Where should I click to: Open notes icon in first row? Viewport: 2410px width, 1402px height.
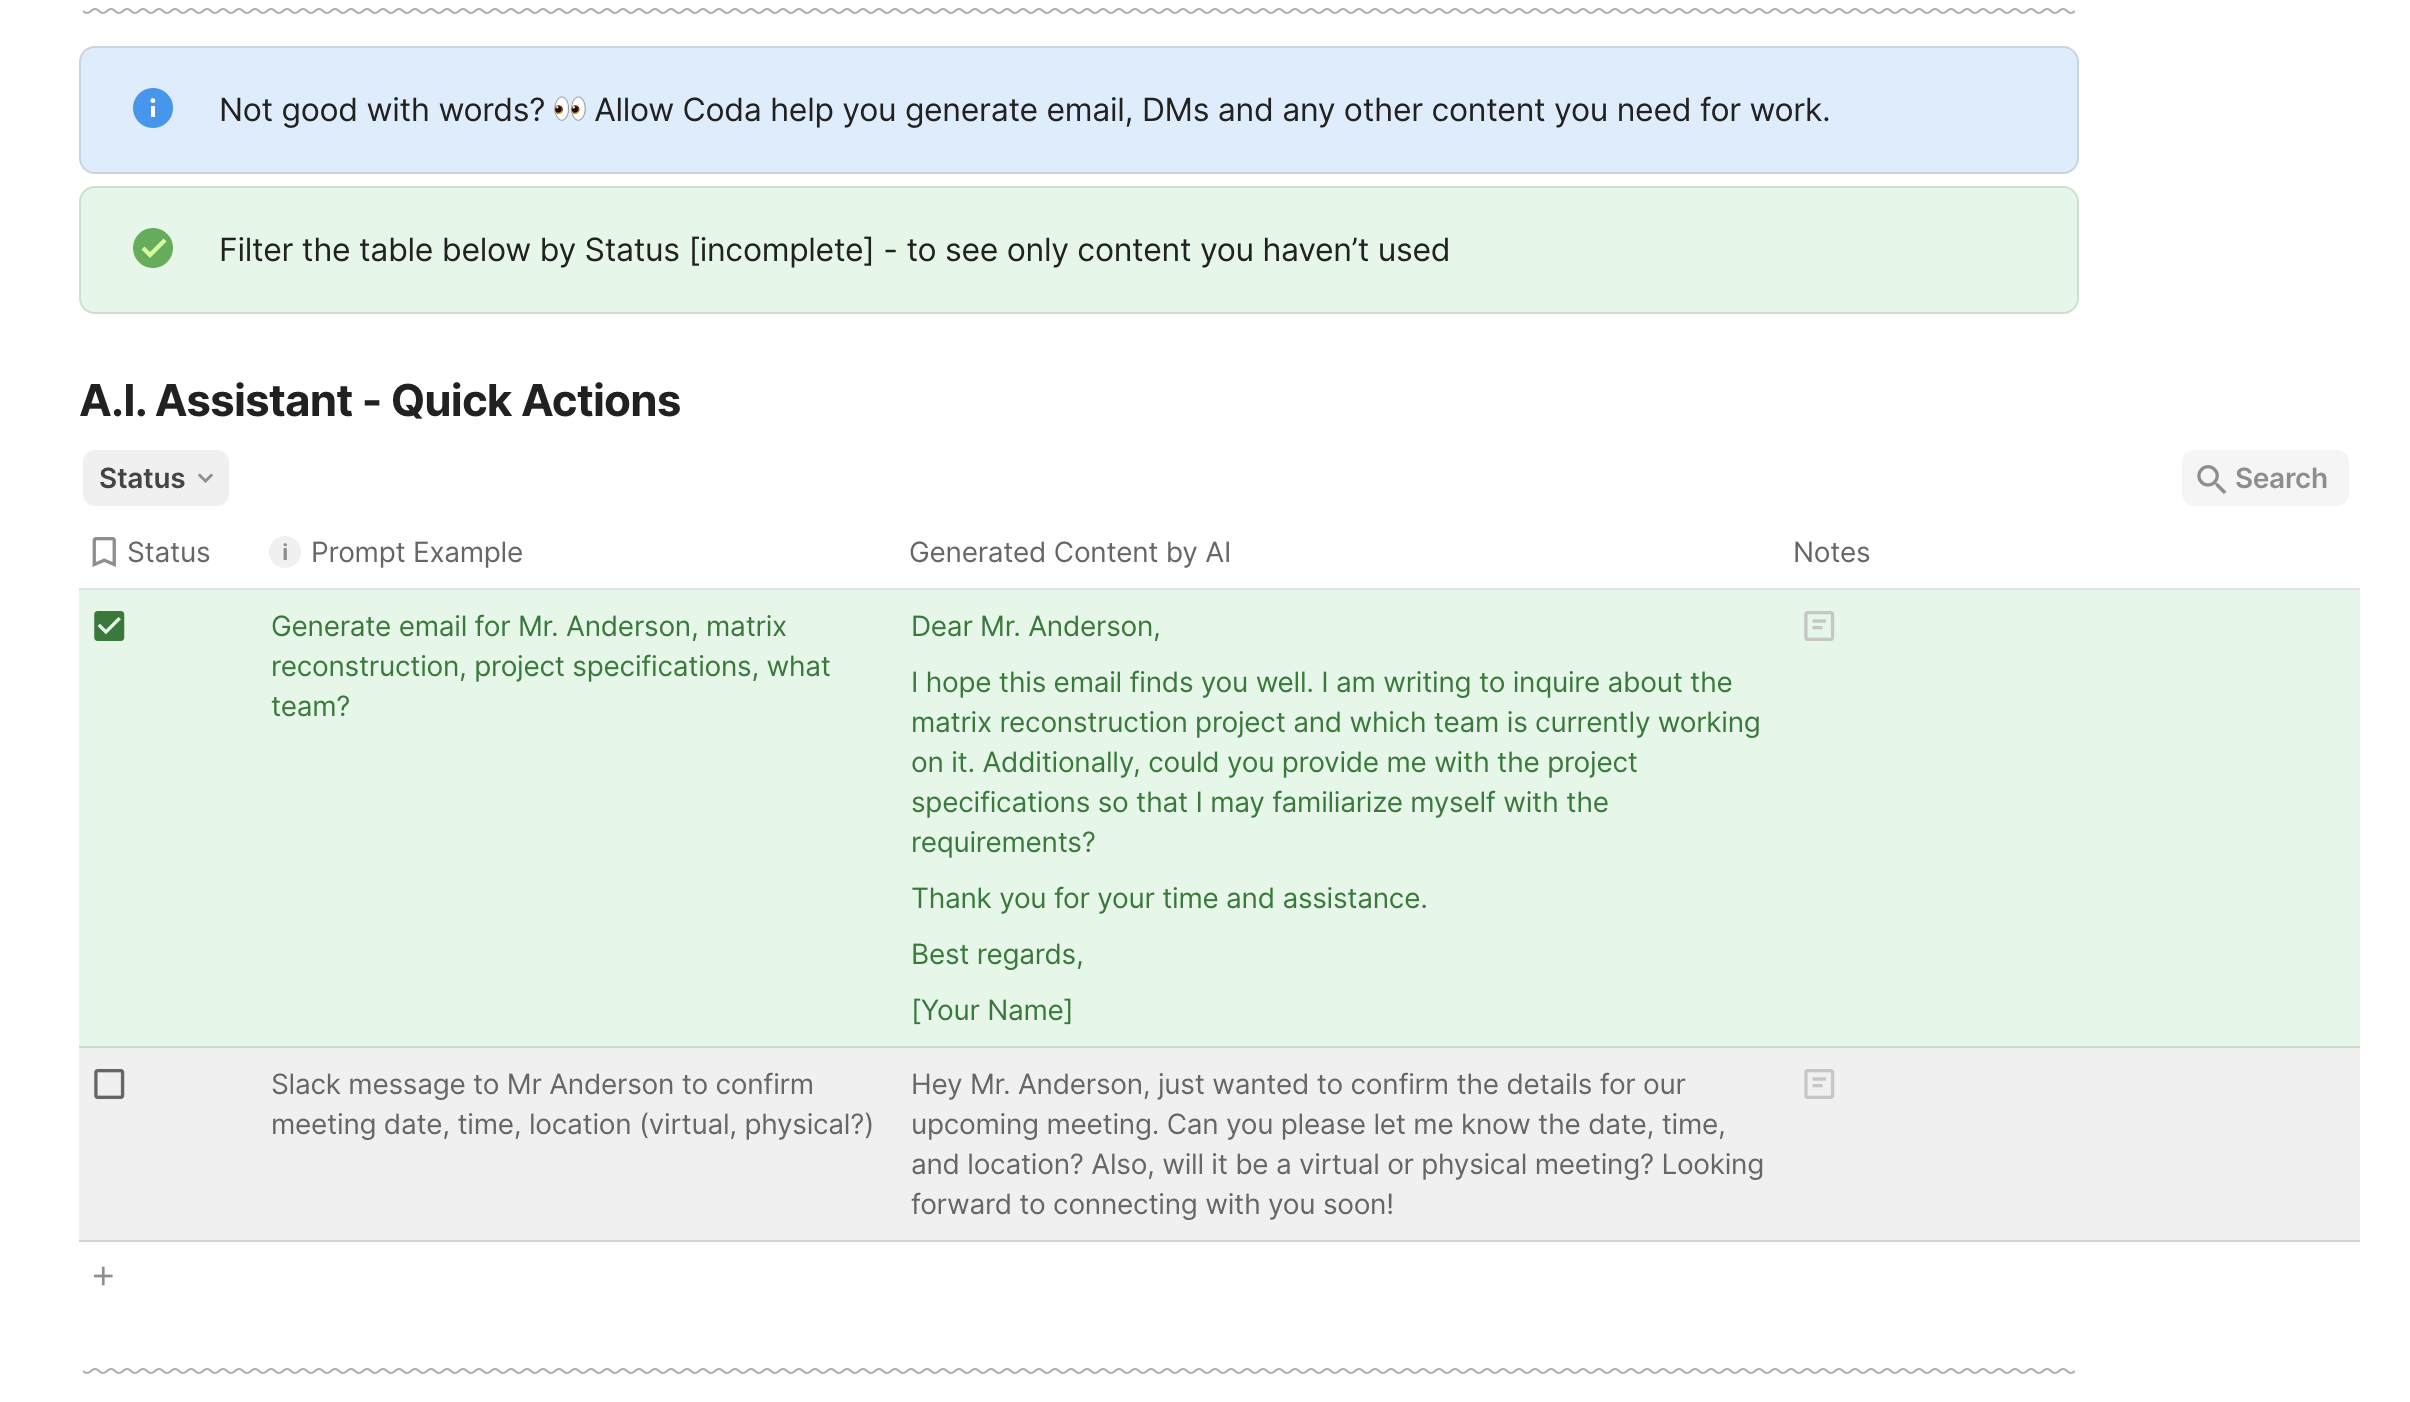point(1818,626)
